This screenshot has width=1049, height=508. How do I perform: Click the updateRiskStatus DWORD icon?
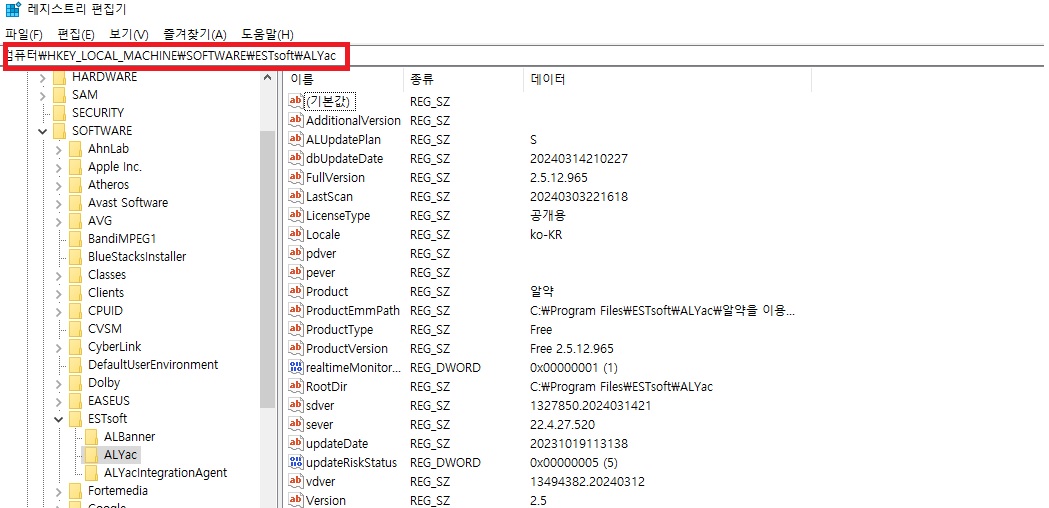296,462
